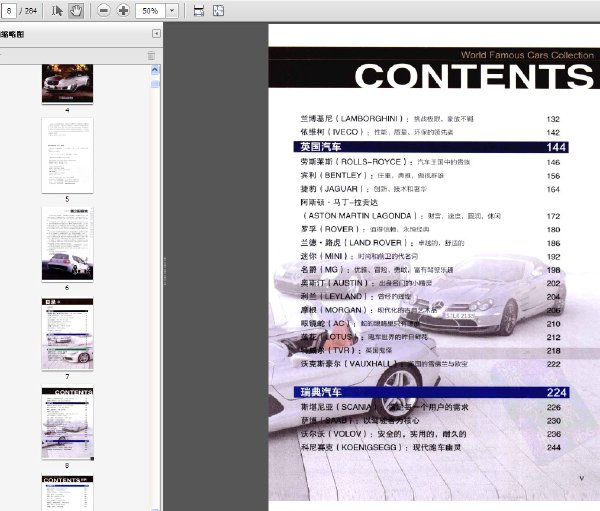
Task: Click the LAMBORGHINI contents entry
Action: pos(387,119)
